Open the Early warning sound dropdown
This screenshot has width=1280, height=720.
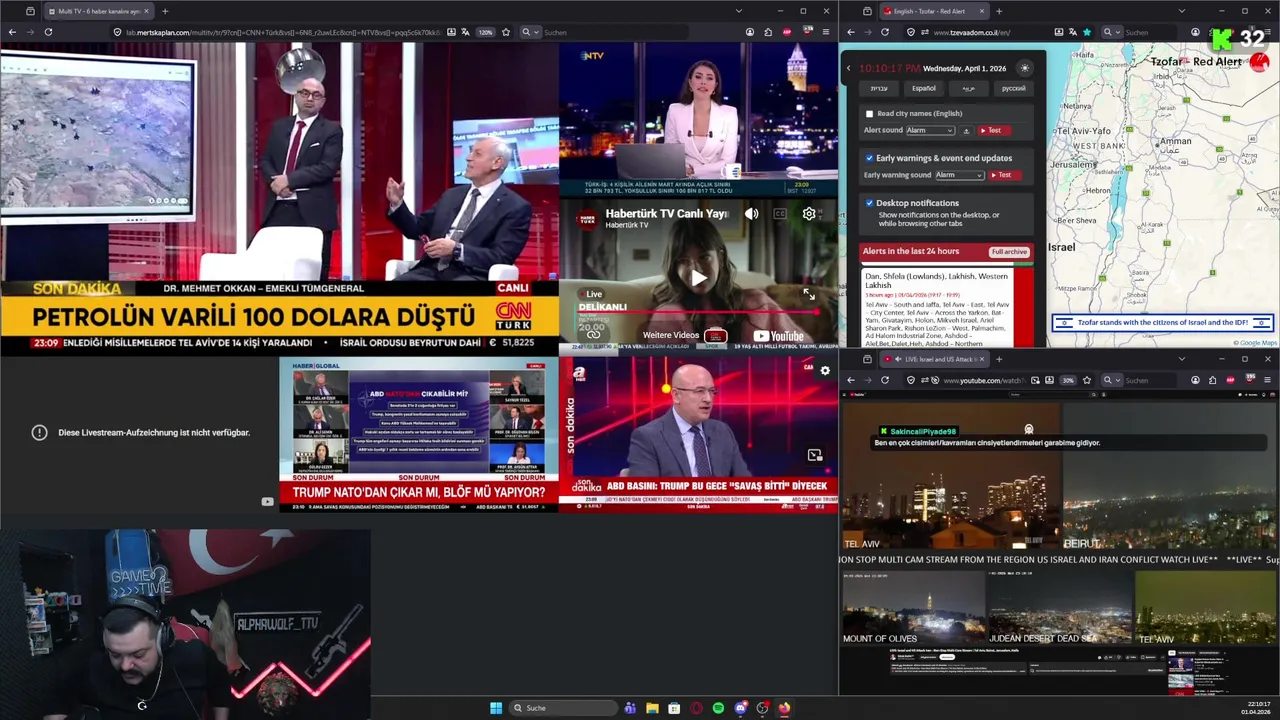(x=960, y=175)
